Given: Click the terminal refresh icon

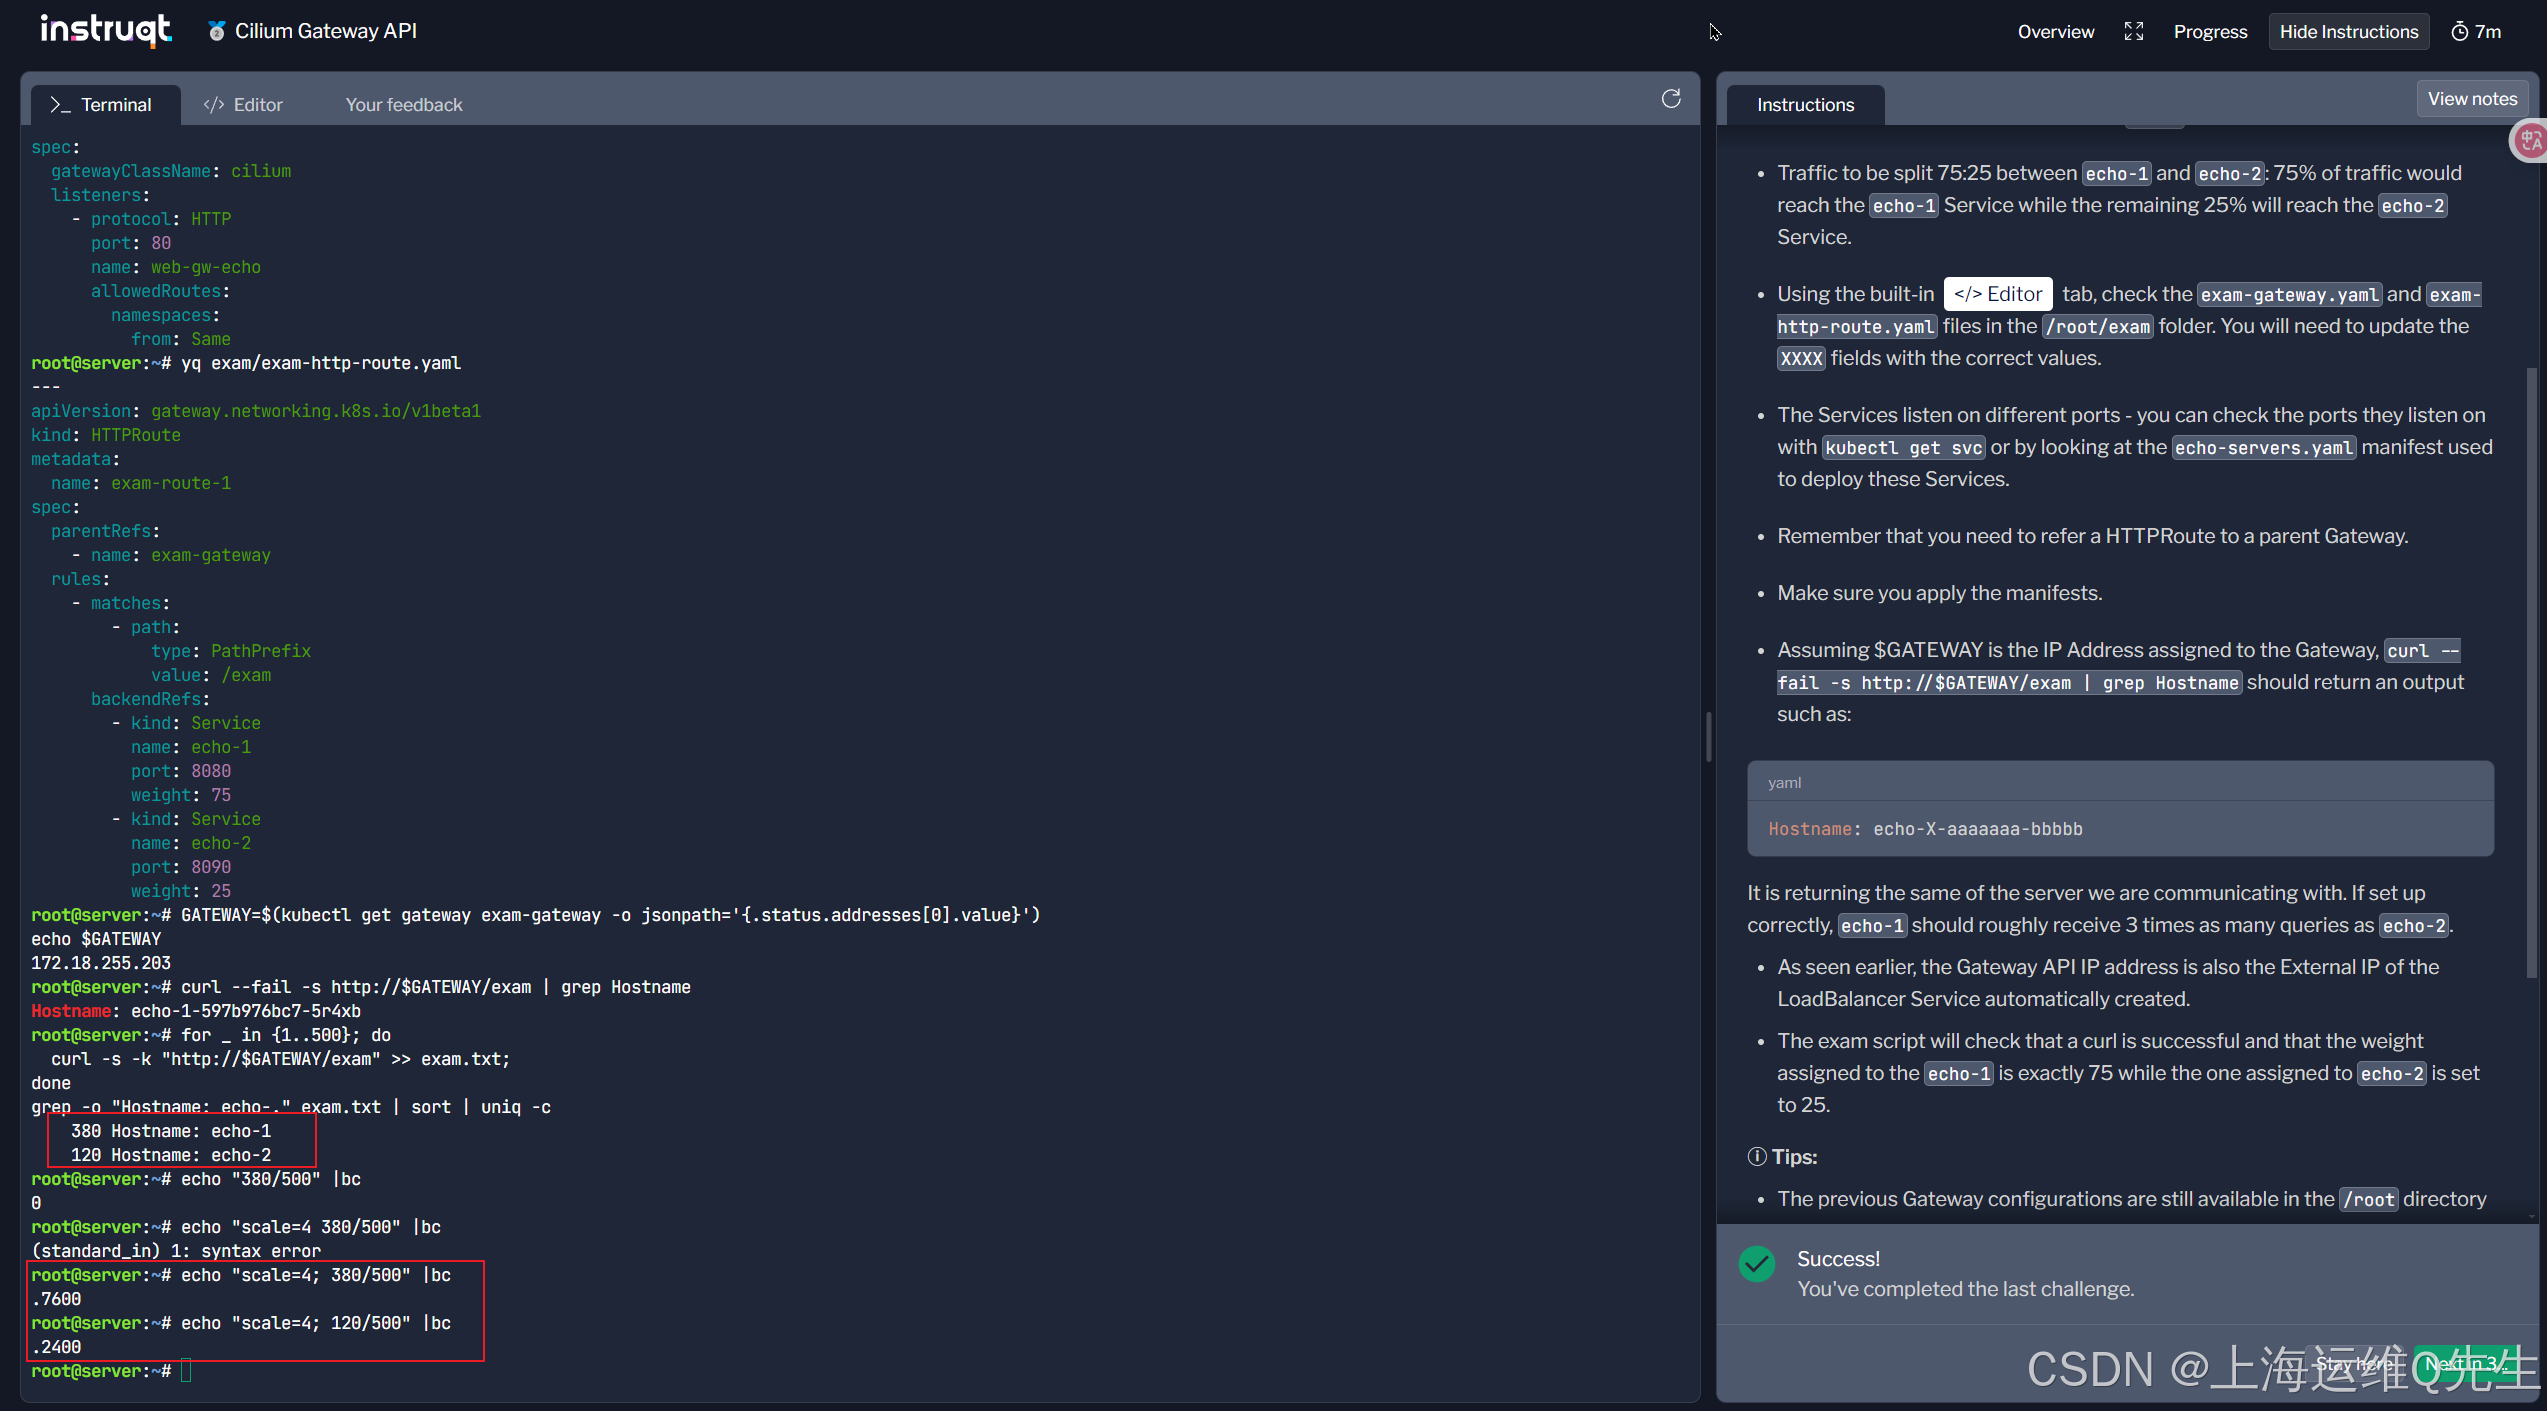Looking at the screenshot, I should (x=1670, y=99).
